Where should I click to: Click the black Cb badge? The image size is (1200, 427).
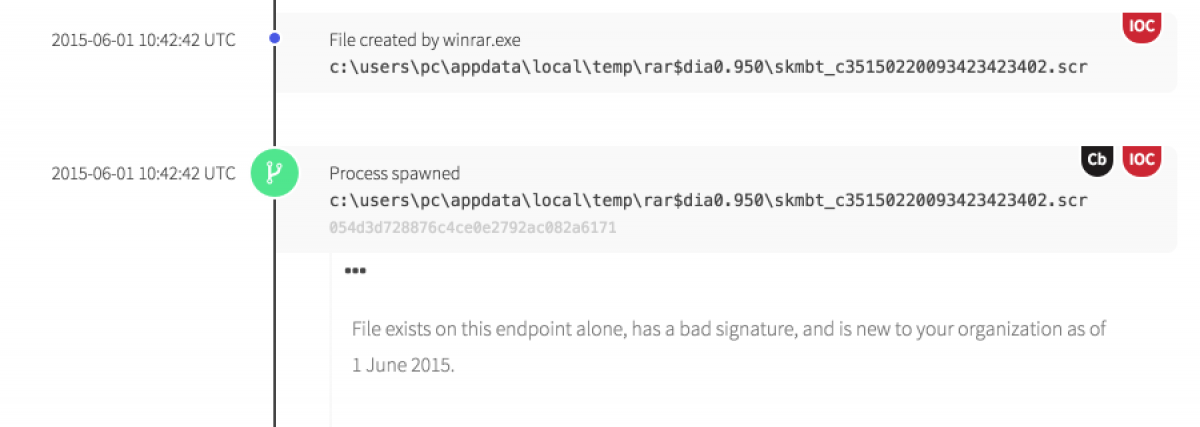point(1097,160)
